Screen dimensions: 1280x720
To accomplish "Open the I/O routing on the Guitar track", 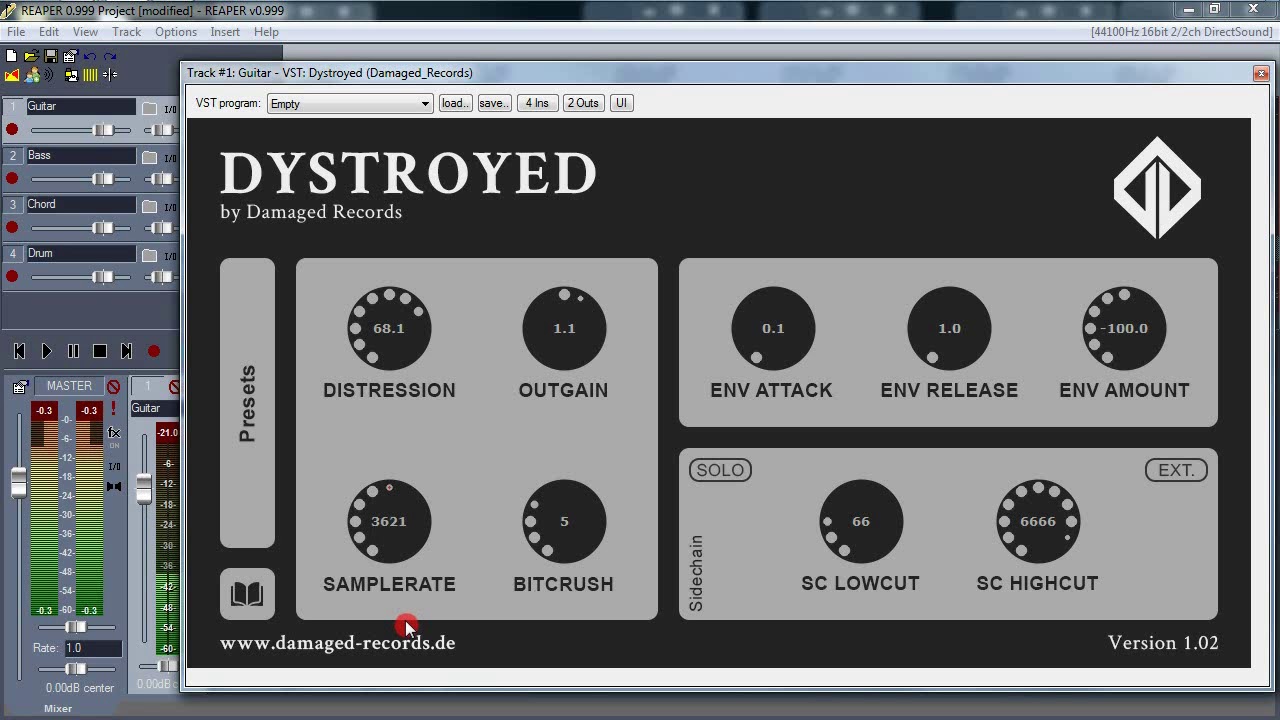I will pyautogui.click(x=170, y=109).
